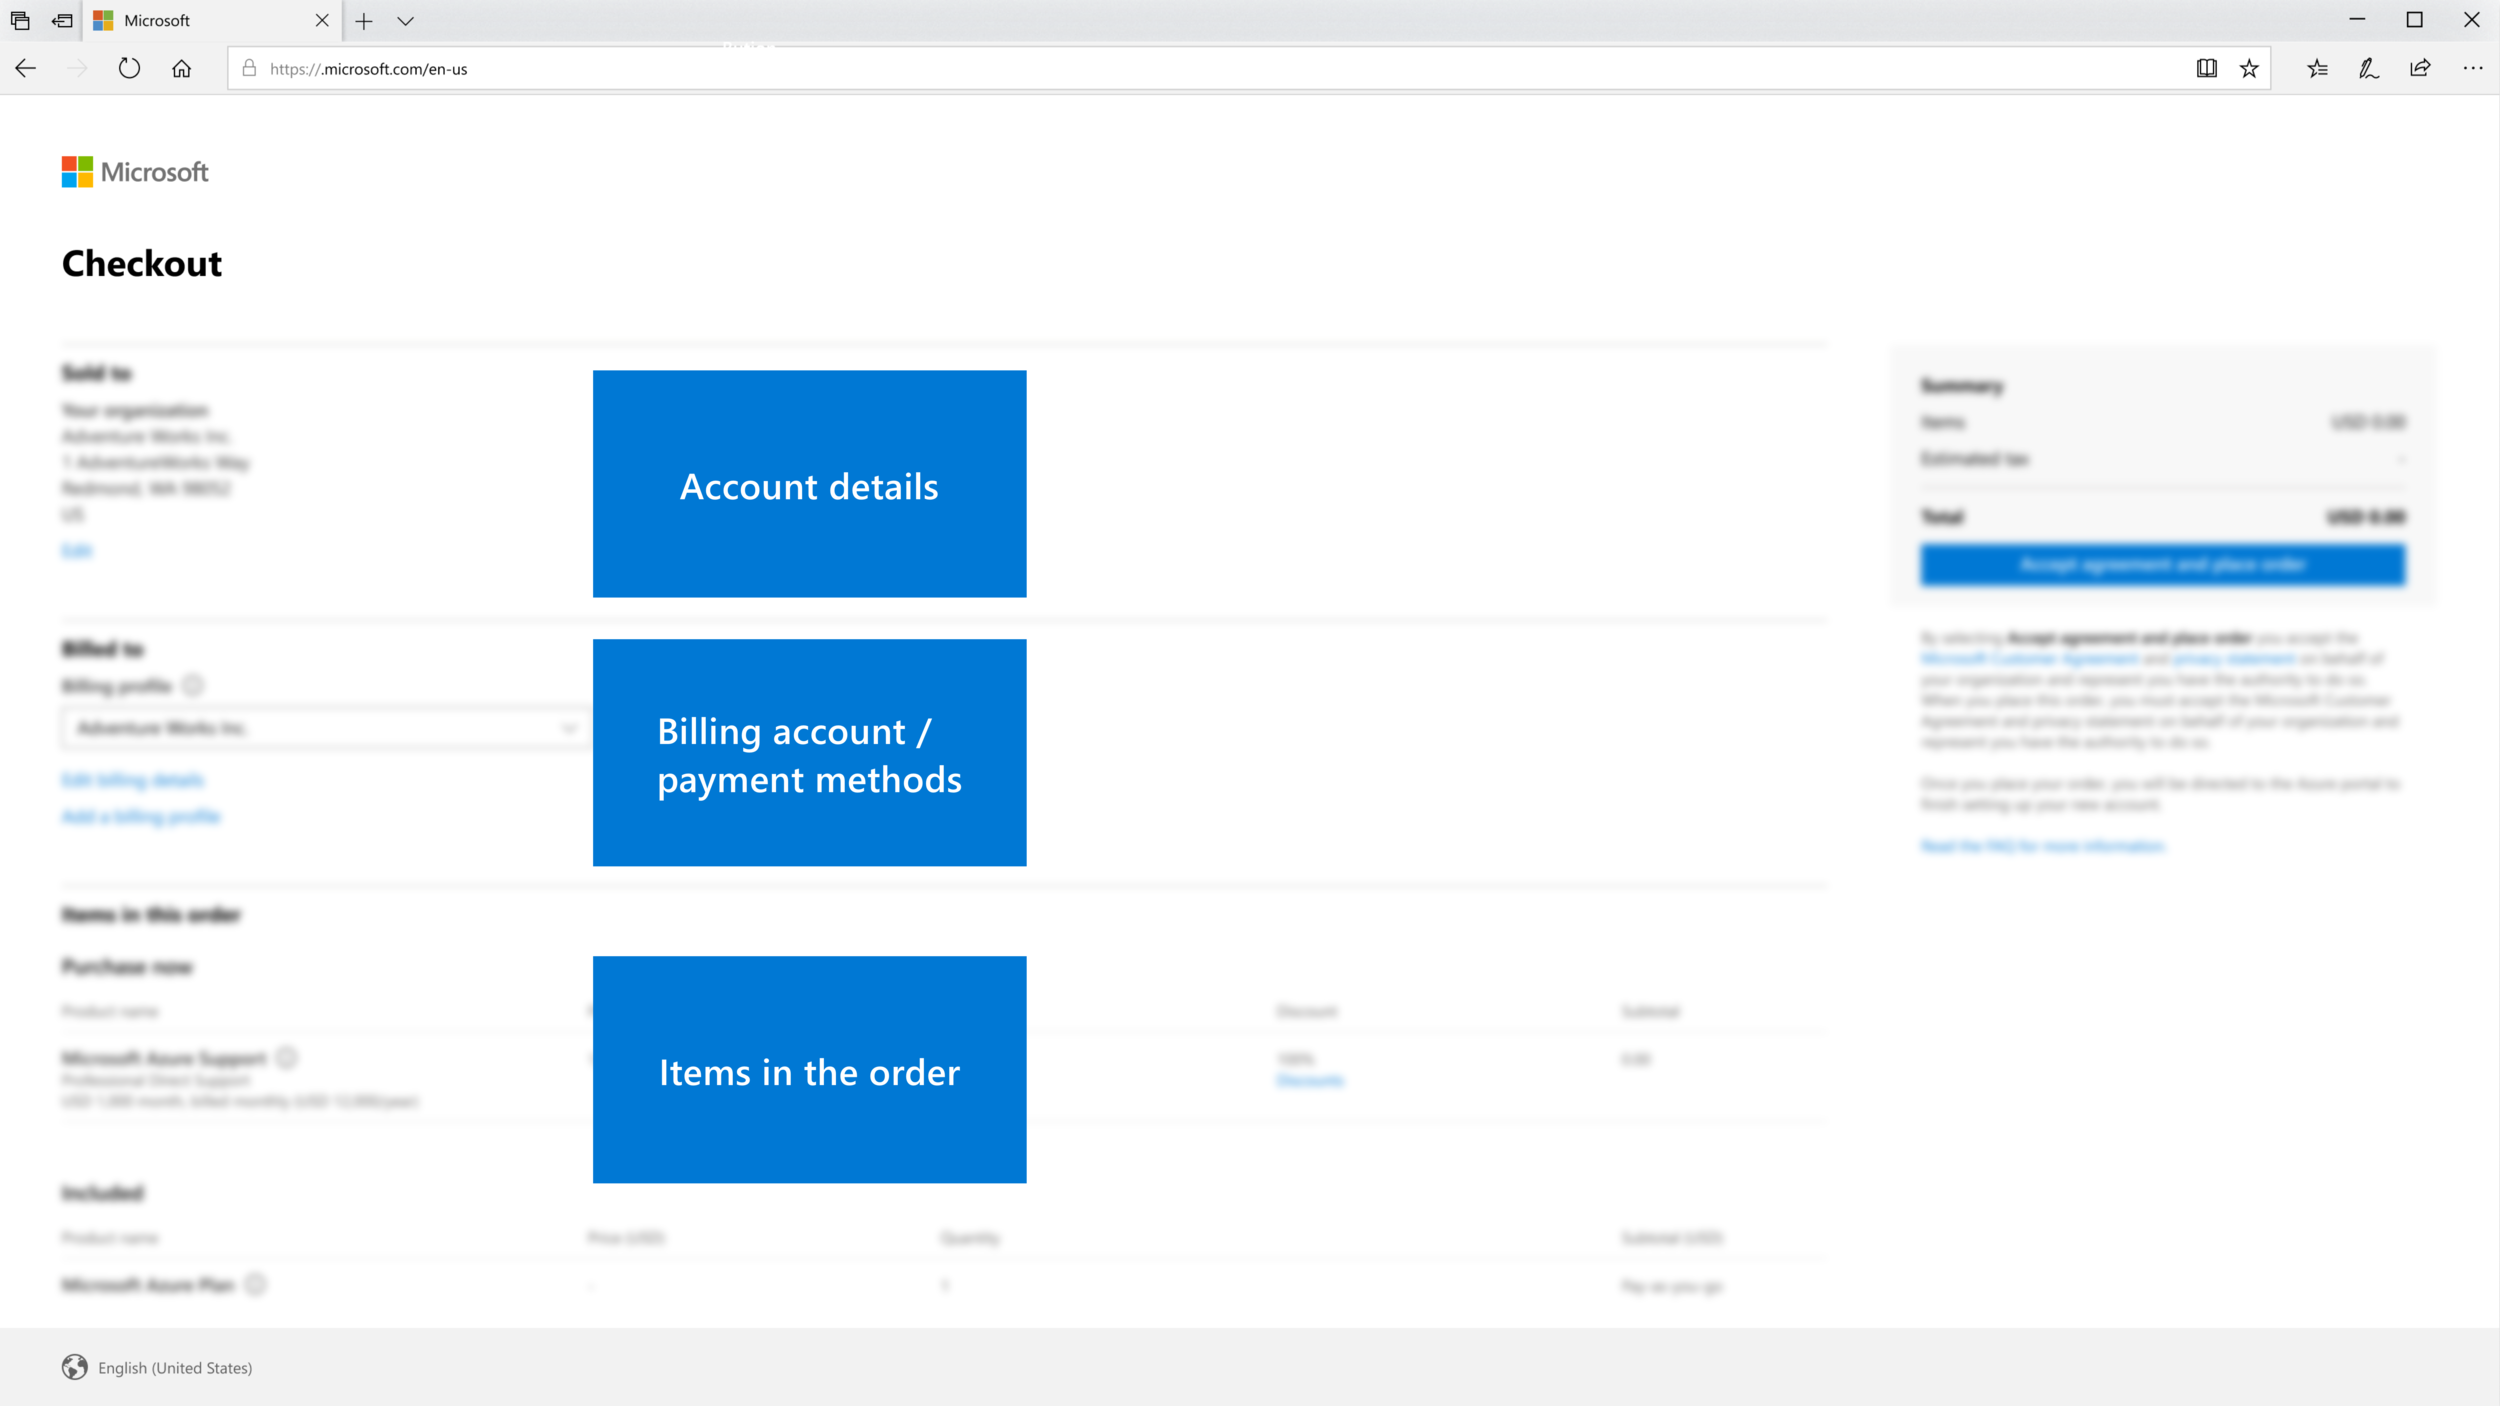This screenshot has width=2500, height=1406.
Task: Click the Add a billing profile link
Action: click(141, 816)
